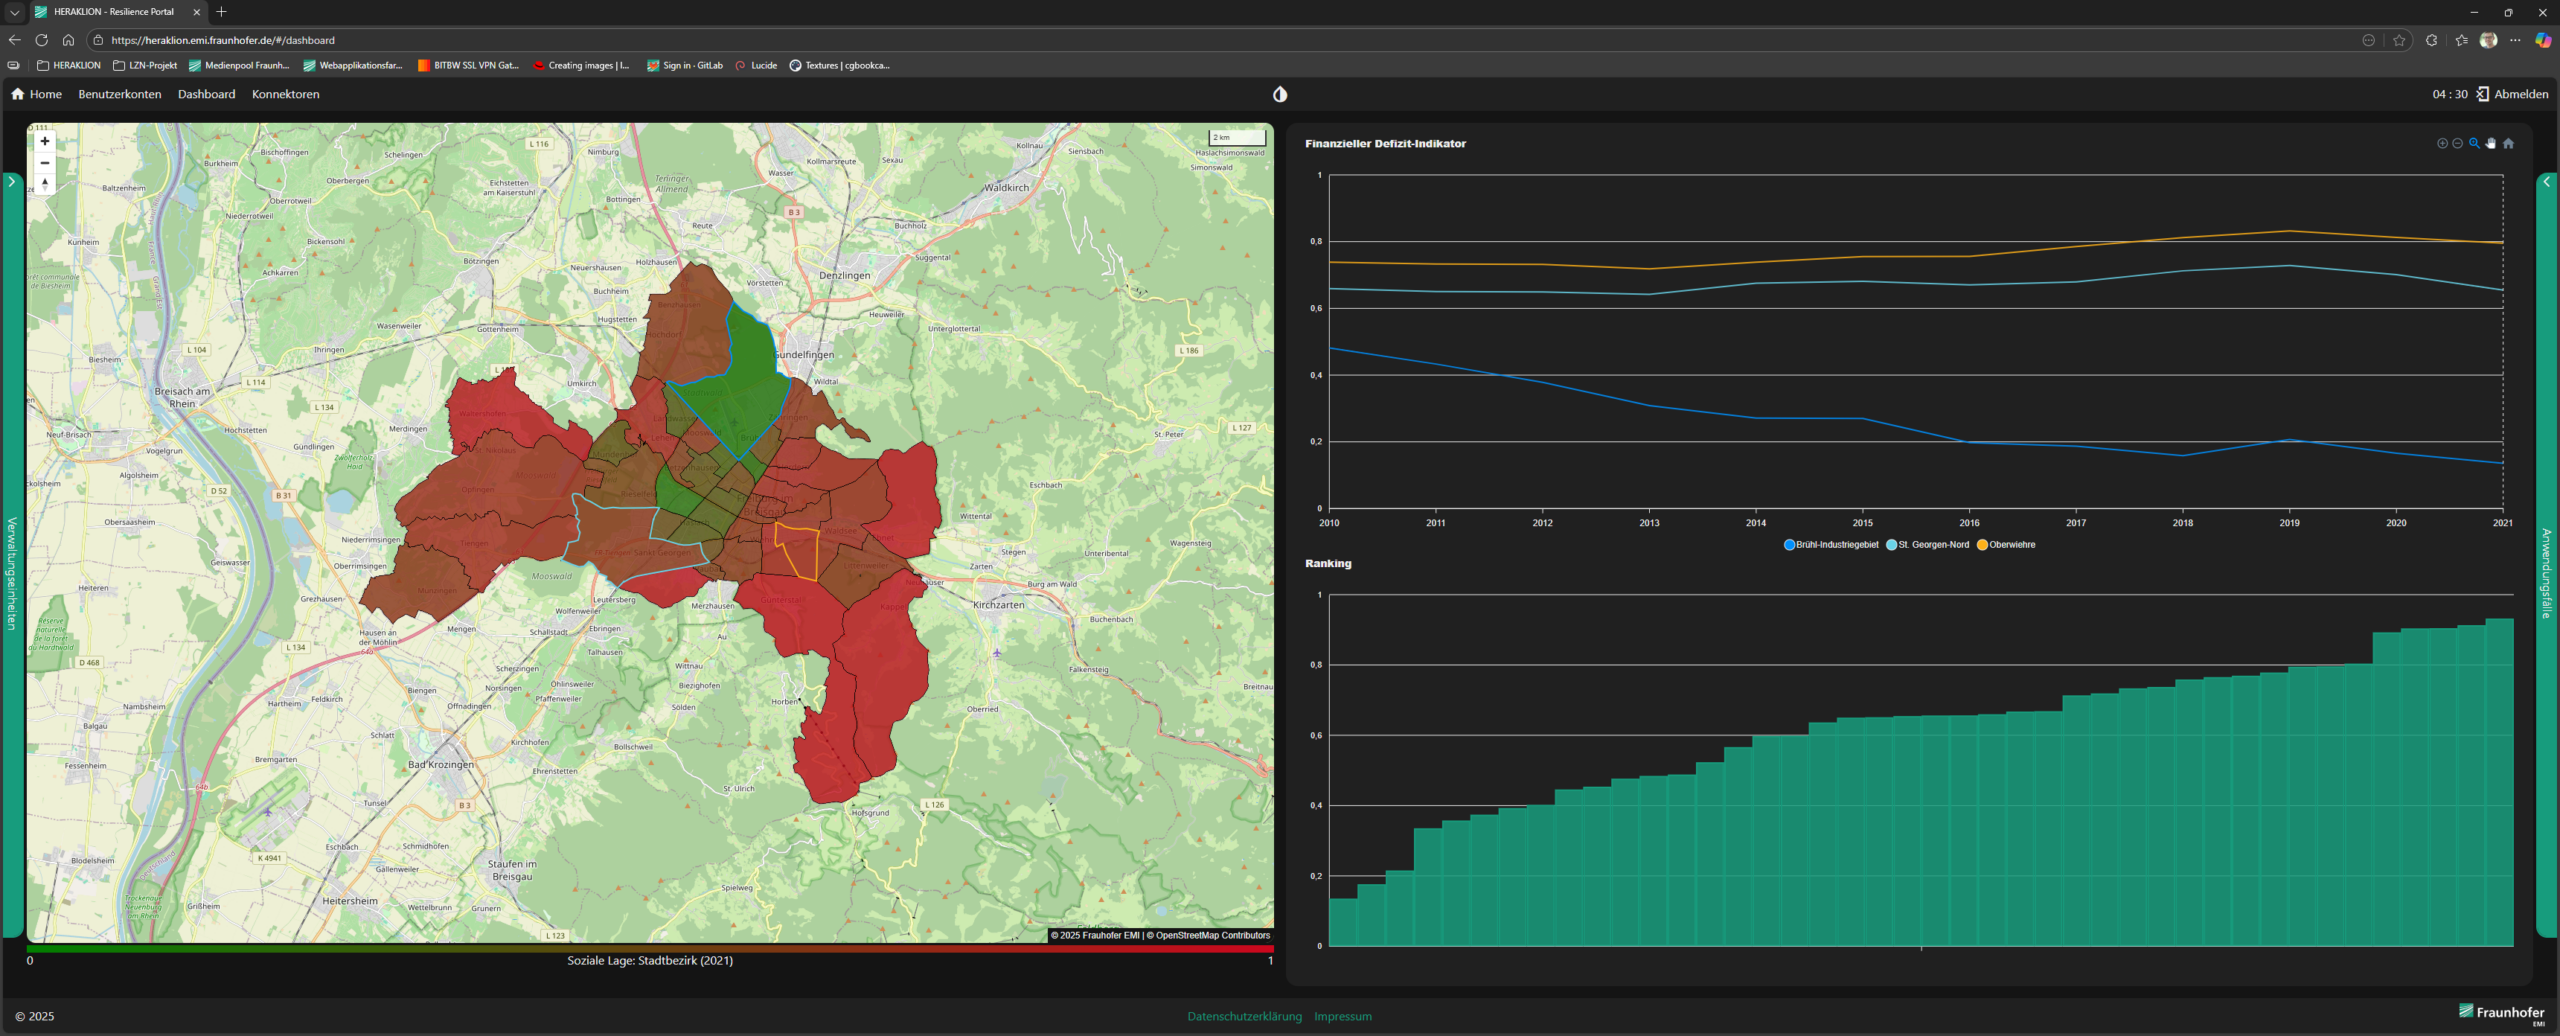Image resolution: width=2560 pixels, height=1036 pixels.
Task: Activate chart panning hand tool
Action: [x=2491, y=144]
